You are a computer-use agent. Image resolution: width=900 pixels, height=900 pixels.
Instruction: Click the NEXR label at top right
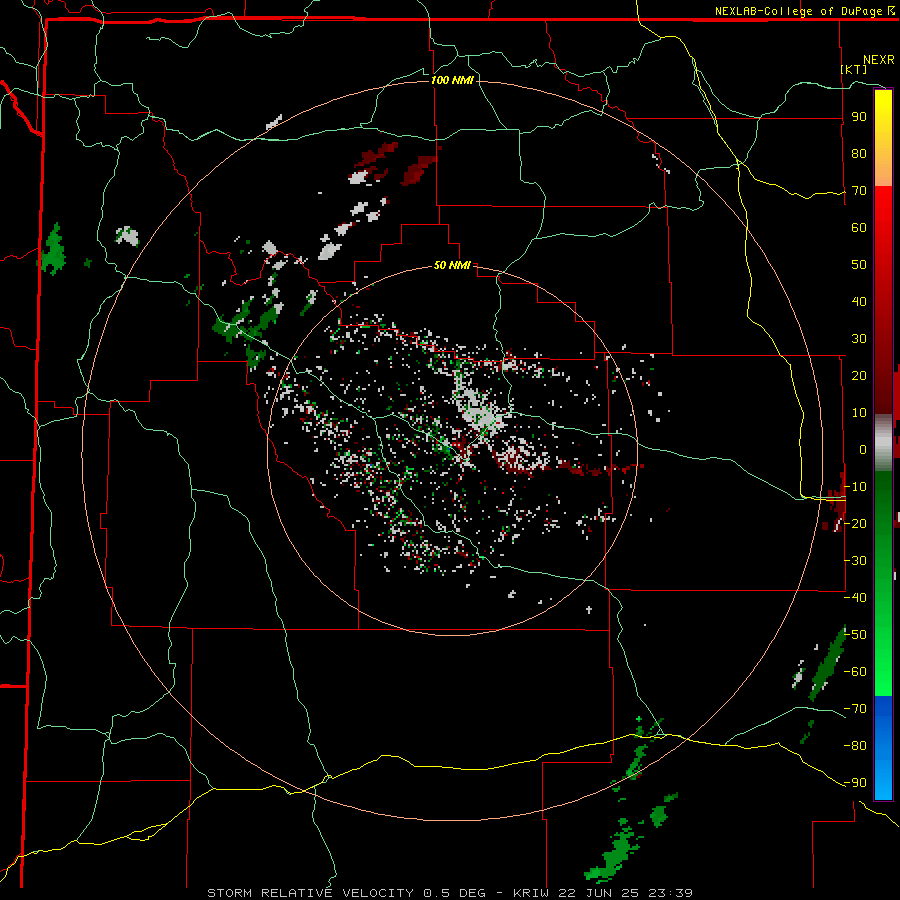pyautogui.click(x=879, y=60)
